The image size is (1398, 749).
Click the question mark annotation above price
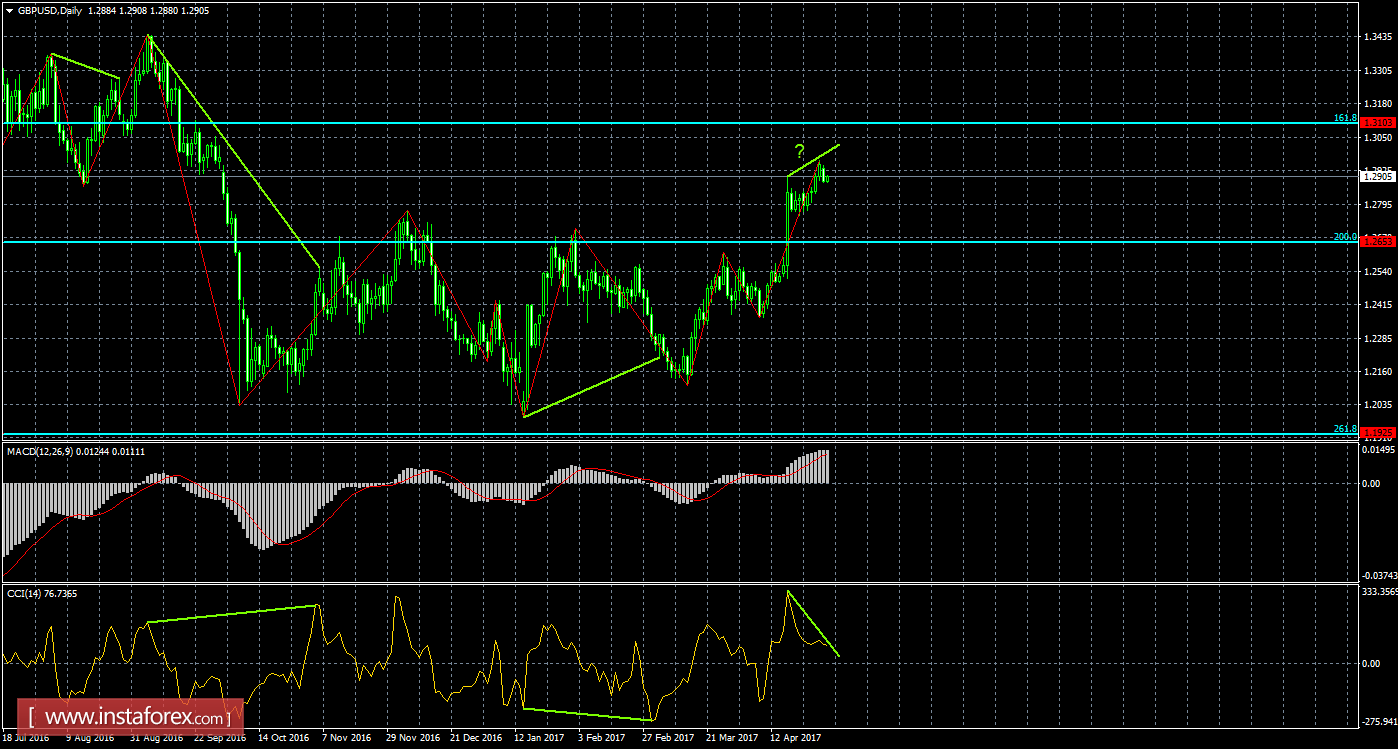(x=798, y=152)
